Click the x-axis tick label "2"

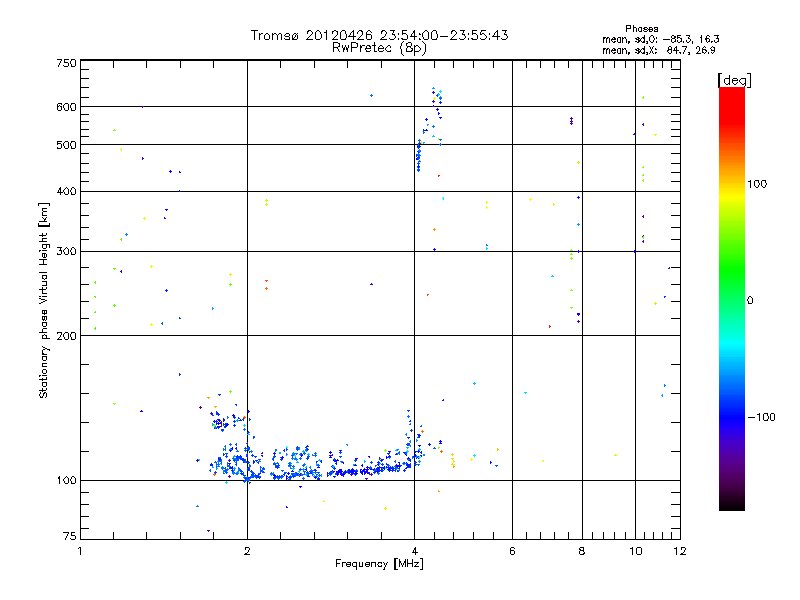click(247, 552)
